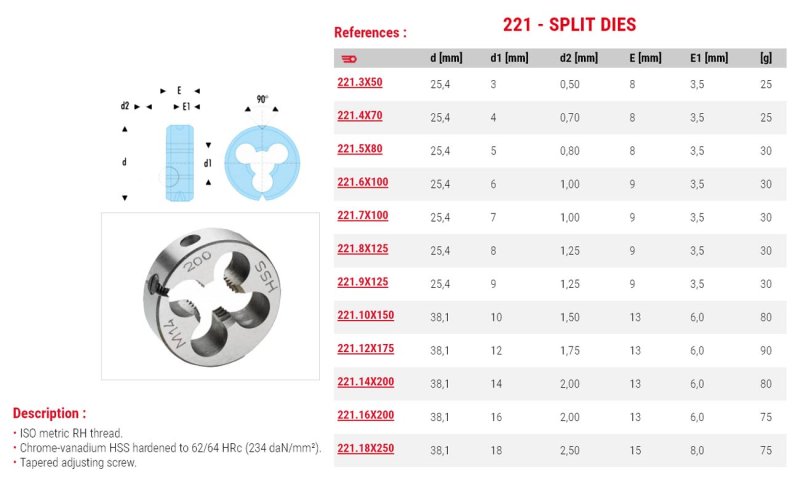
Task: Click the blue die side-view diagram
Action: coord(180,163)
